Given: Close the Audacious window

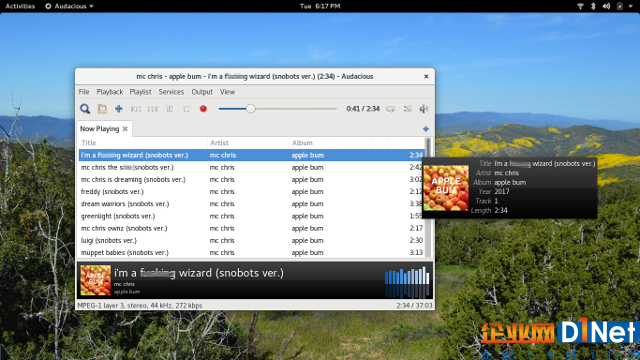Looking at the screenshot, I should pos(426,76).
